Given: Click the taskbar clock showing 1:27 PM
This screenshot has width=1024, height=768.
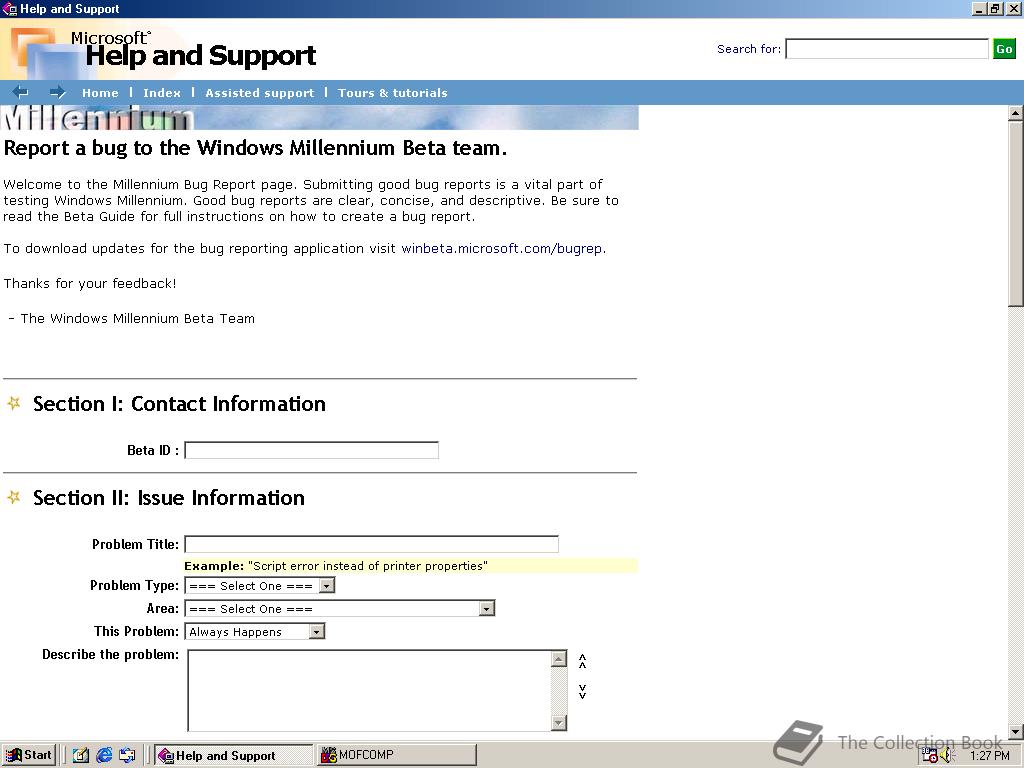Looking at the screenshot, I should (989, 756).
